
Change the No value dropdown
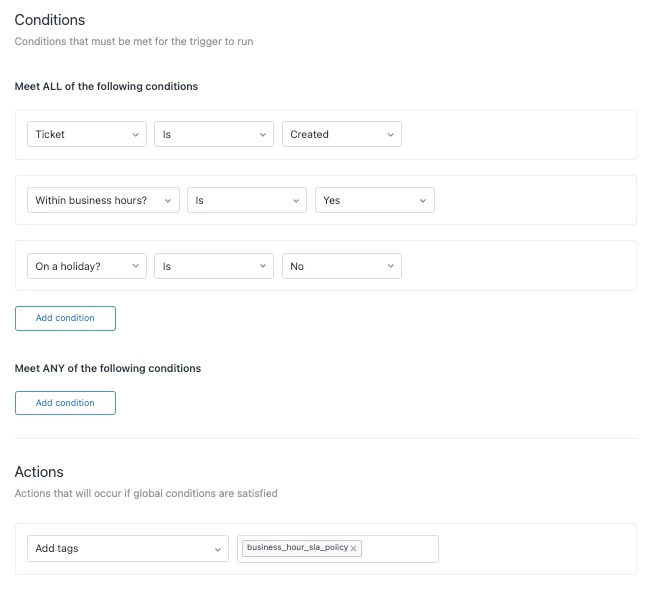pos(341,267)
